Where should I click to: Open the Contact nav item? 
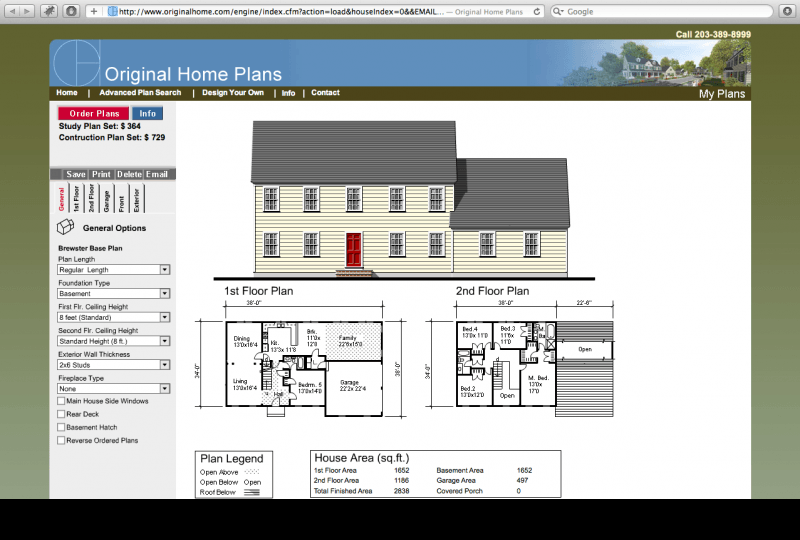pos(326,92)
